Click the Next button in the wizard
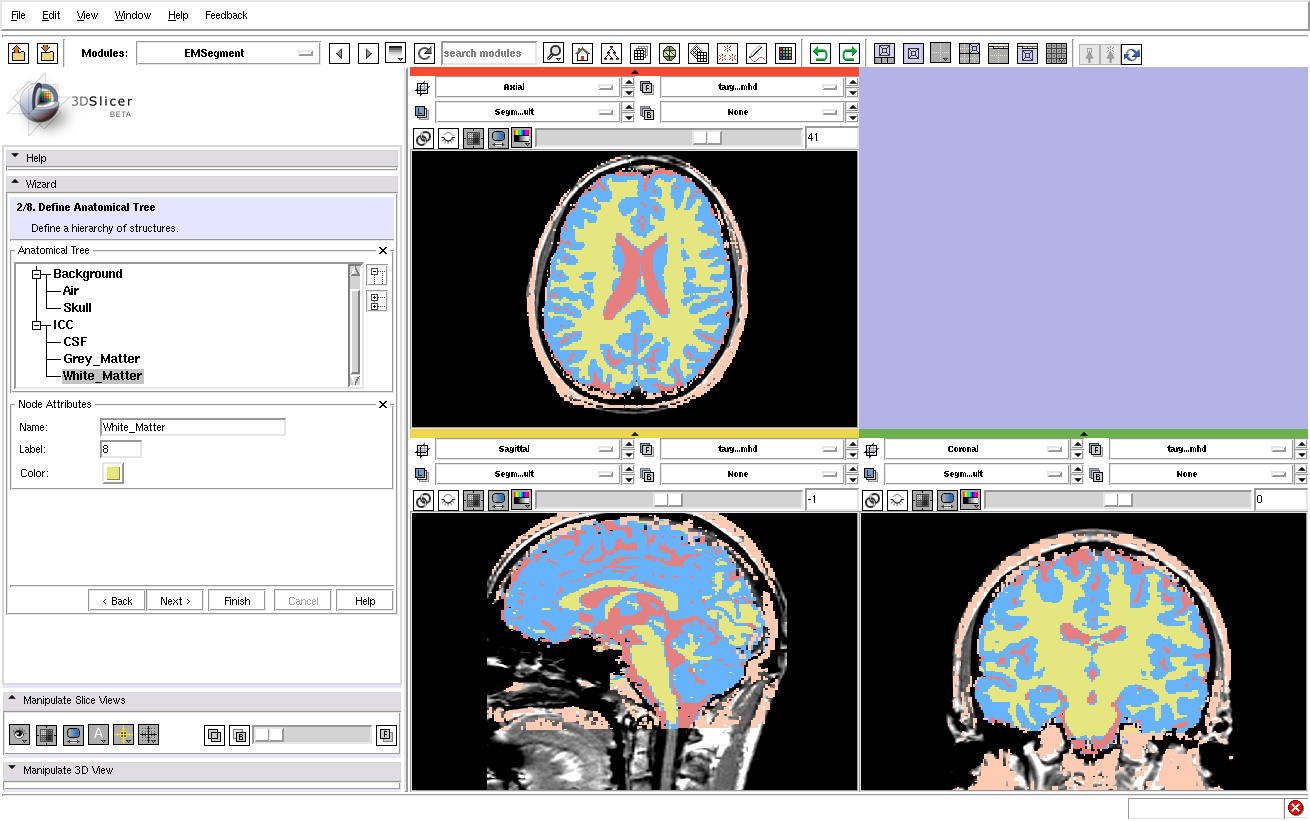The height and width of the screenshot is (821, 1310). 176,601
